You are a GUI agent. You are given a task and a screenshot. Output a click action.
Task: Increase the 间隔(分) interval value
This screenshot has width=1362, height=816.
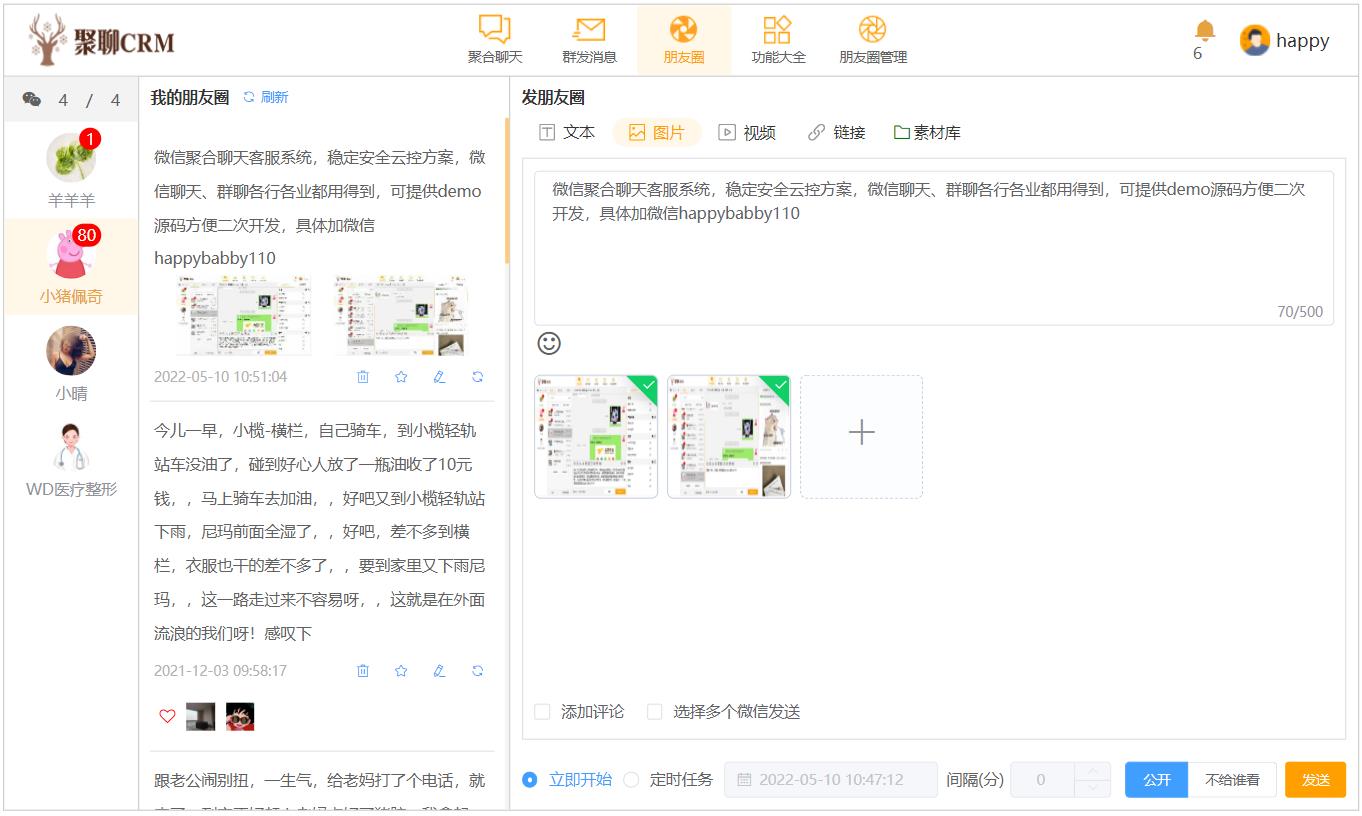[1092, 771]
